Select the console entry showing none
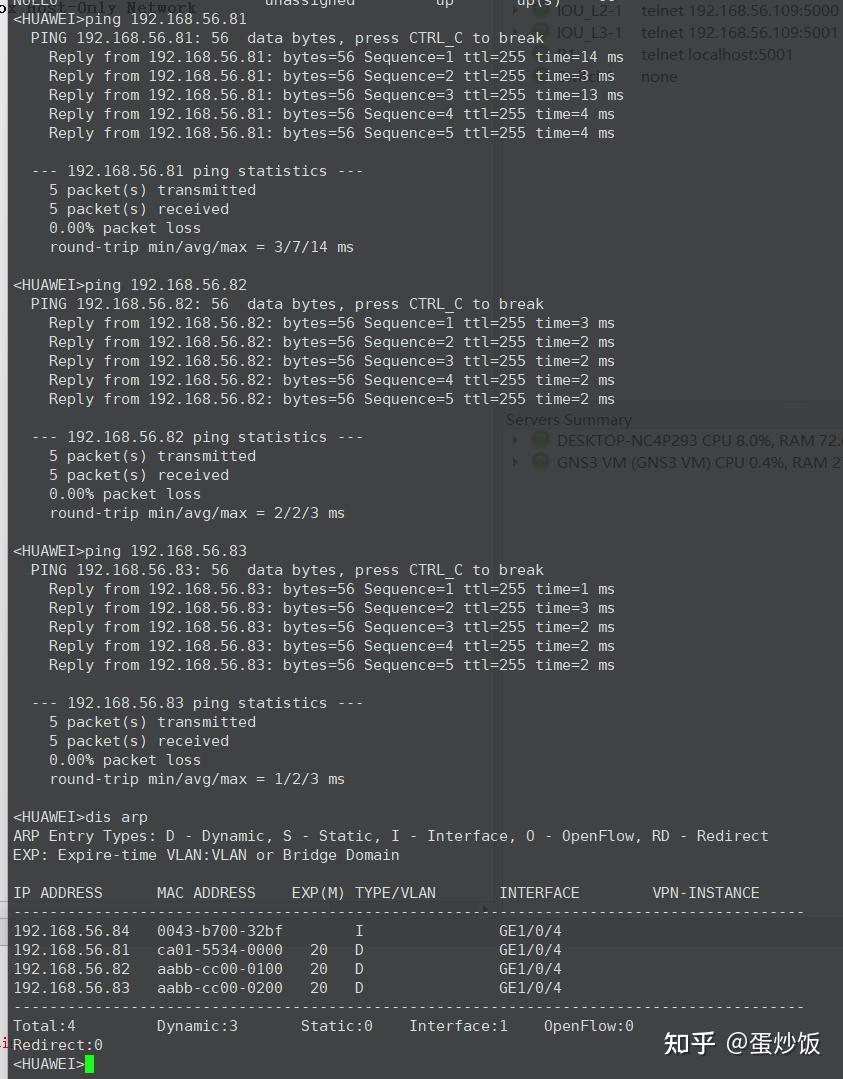The height and width of the screenshot is (1079, 843). click(659, 76)
